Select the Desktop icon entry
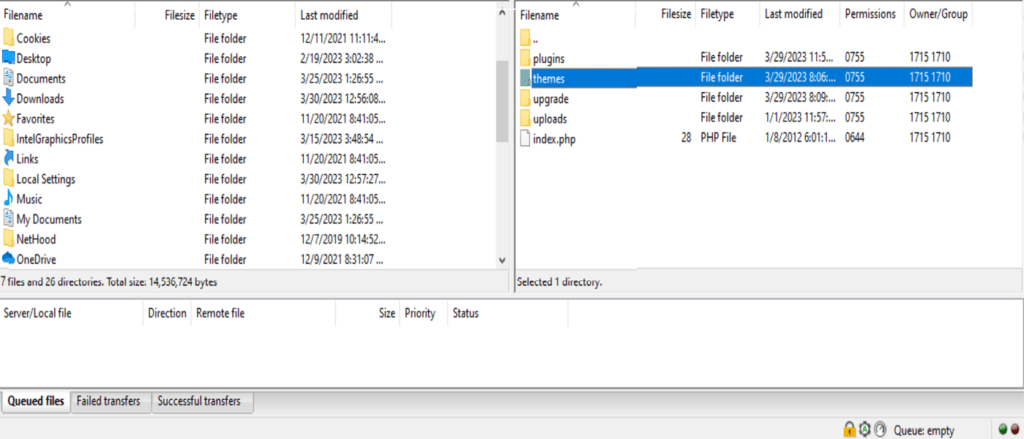Image resolution: width=1024 pixels, height=439 pixels. pos(8,58)
